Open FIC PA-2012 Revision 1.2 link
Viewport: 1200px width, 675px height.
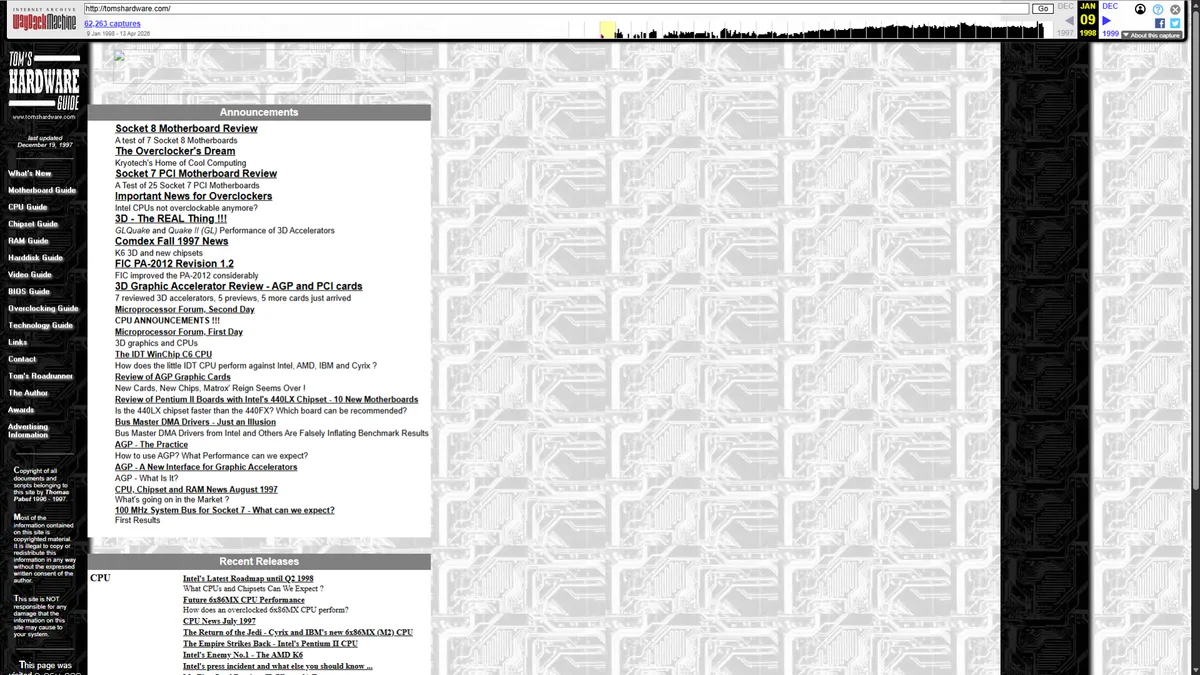(174, 264)
